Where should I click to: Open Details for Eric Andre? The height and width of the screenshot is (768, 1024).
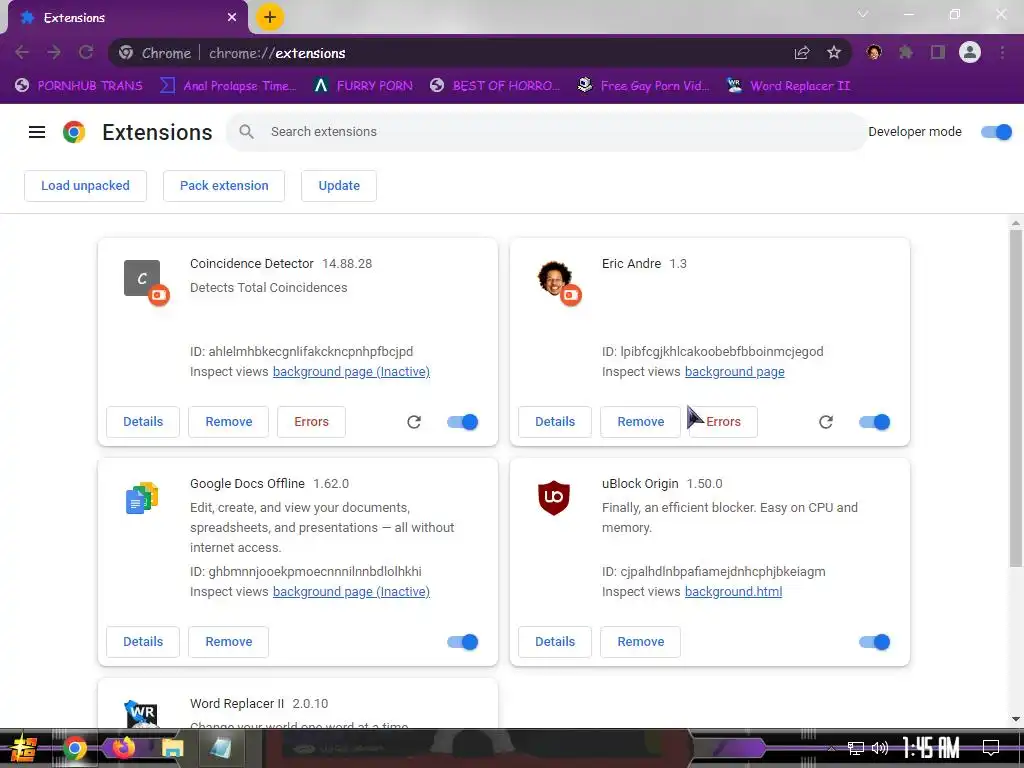tap(555, 422)
